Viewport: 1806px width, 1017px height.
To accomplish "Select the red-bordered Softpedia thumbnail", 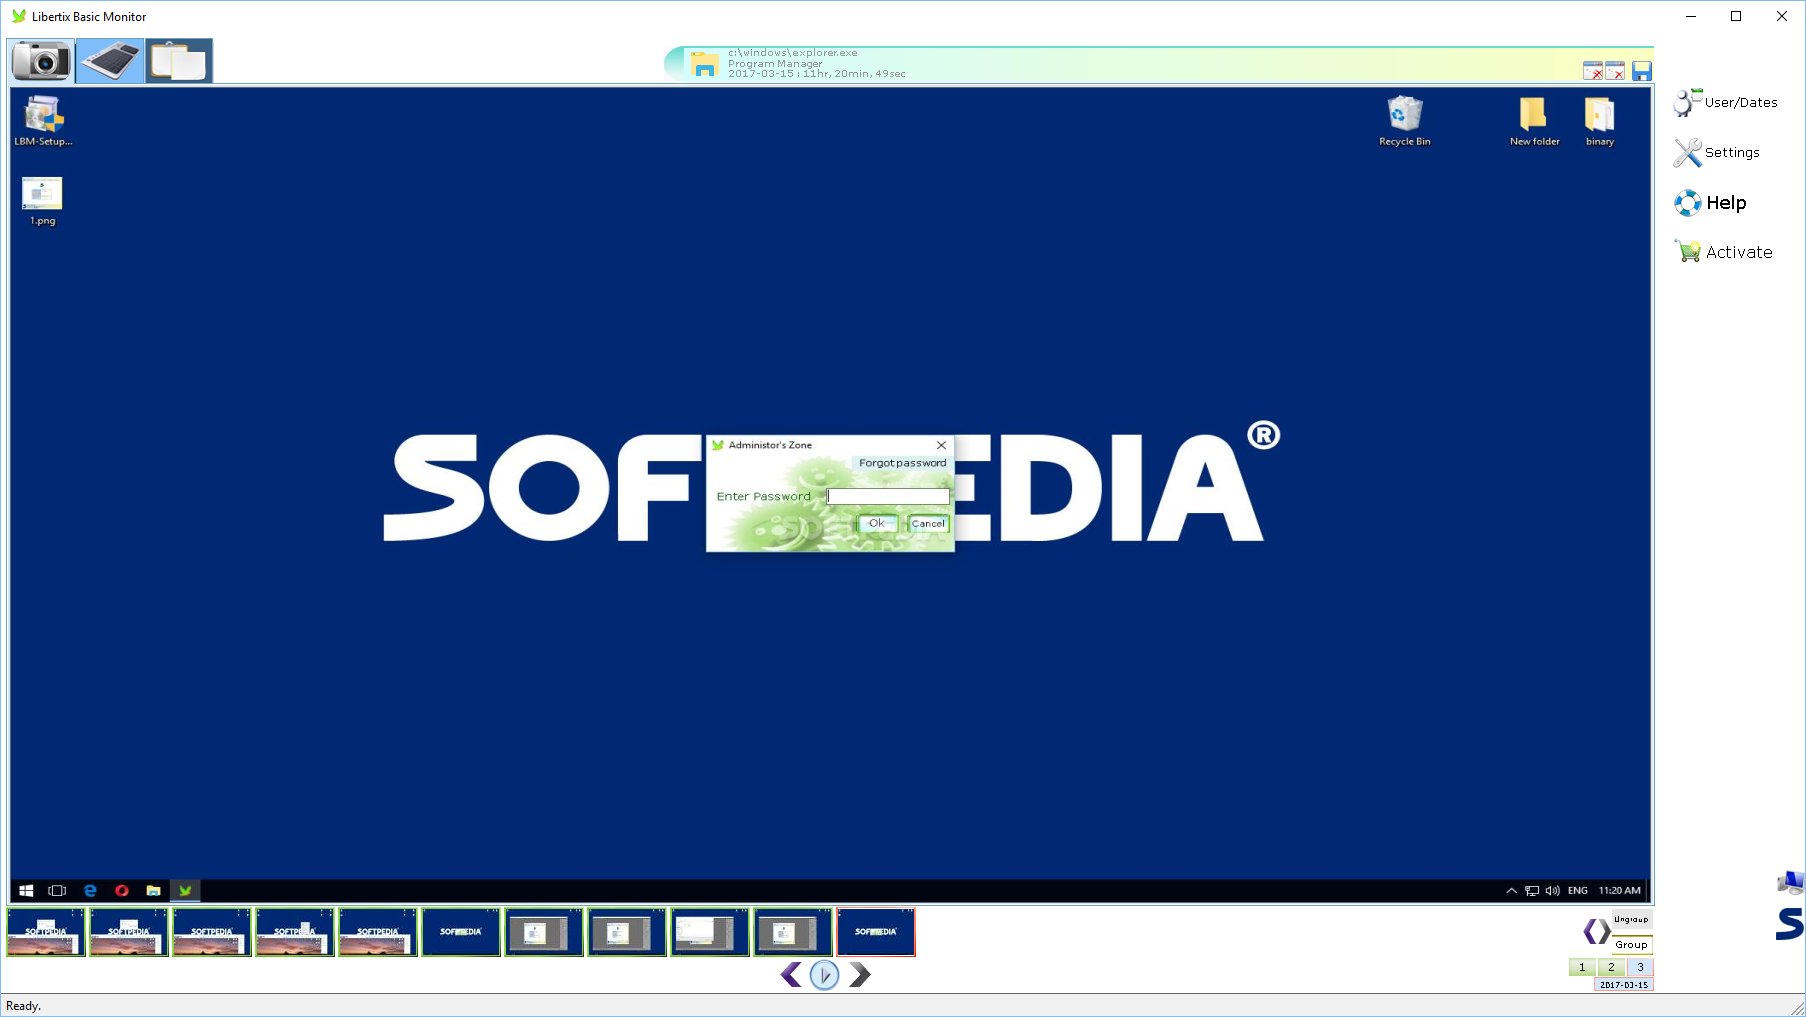I will (x=876, y=932).
